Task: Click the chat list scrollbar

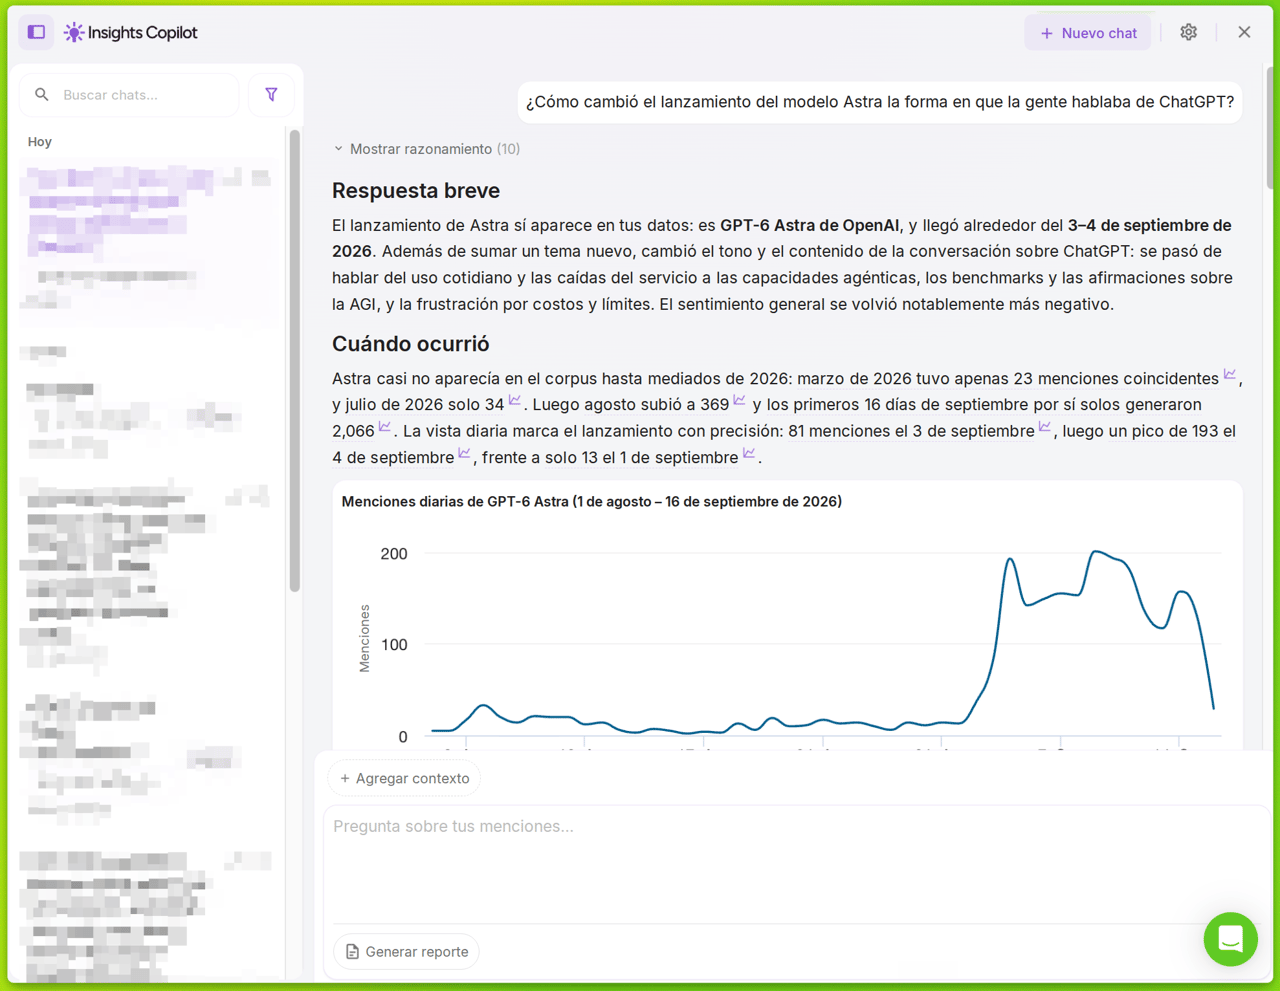Action: (x=295, y=360)
